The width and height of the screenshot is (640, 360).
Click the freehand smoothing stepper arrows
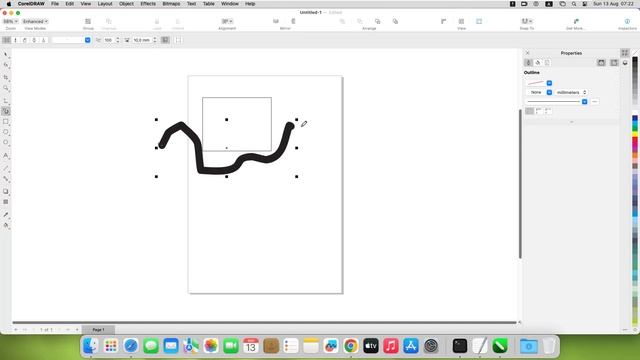coord(118,40)
